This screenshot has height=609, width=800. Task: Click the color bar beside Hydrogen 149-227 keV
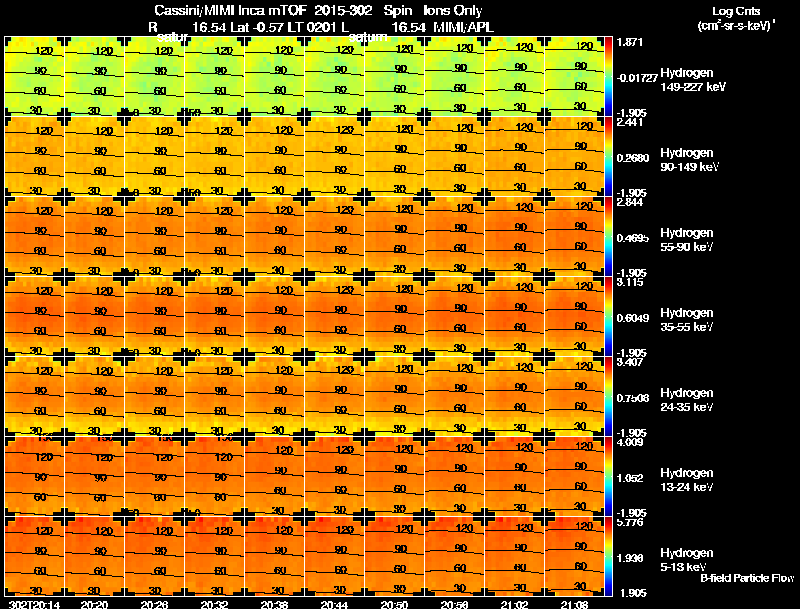coord(608,77)
